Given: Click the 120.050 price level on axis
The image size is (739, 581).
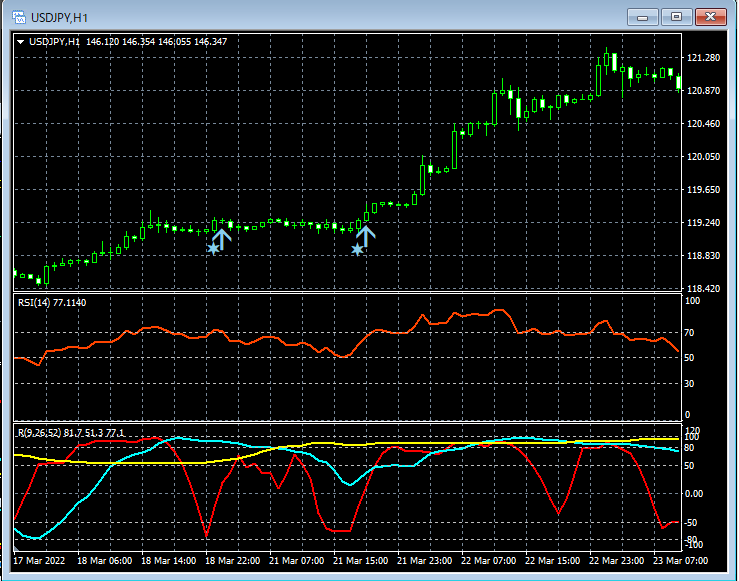Looking at the screenshot, I should point(704,157).
